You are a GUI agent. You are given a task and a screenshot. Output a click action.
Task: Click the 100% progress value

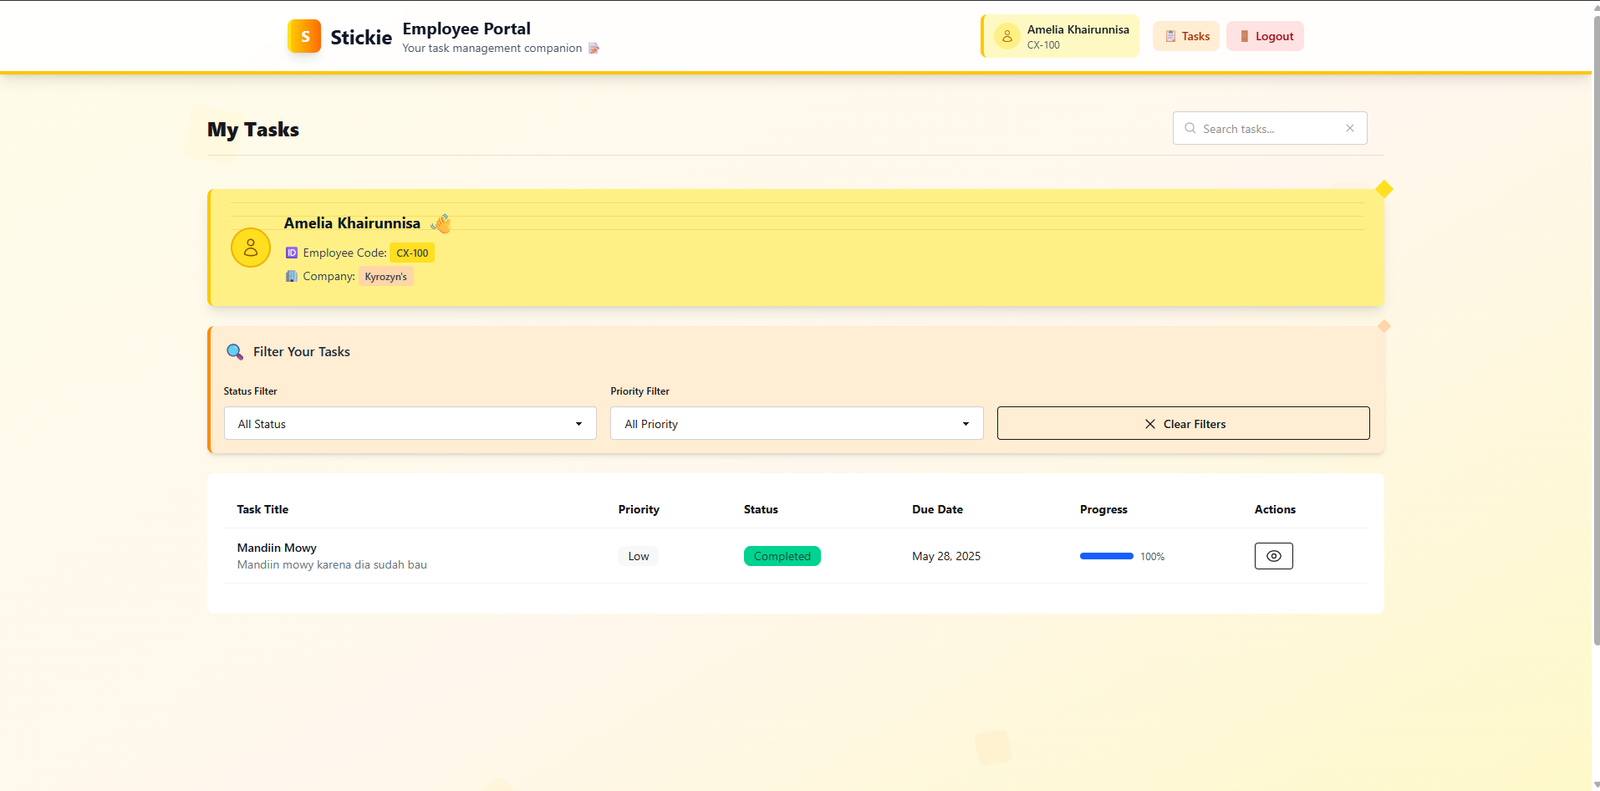1152,556
